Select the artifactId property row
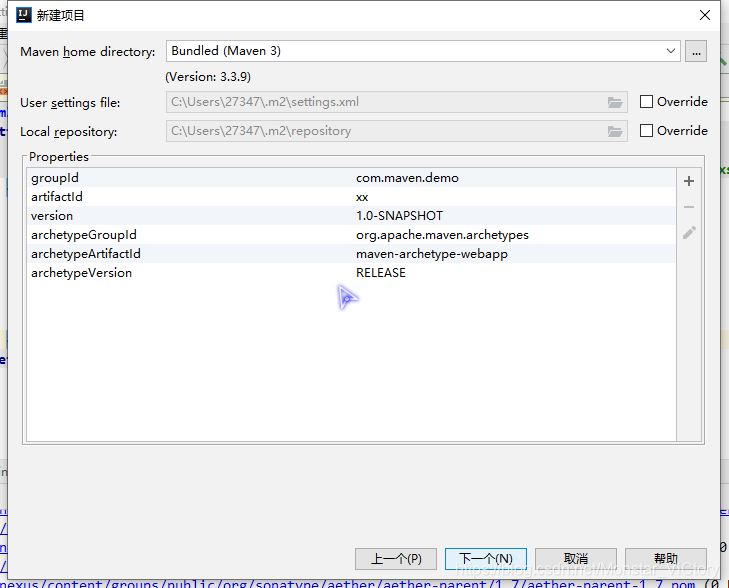This screenshot has width=729, height=588. point(351,197)
